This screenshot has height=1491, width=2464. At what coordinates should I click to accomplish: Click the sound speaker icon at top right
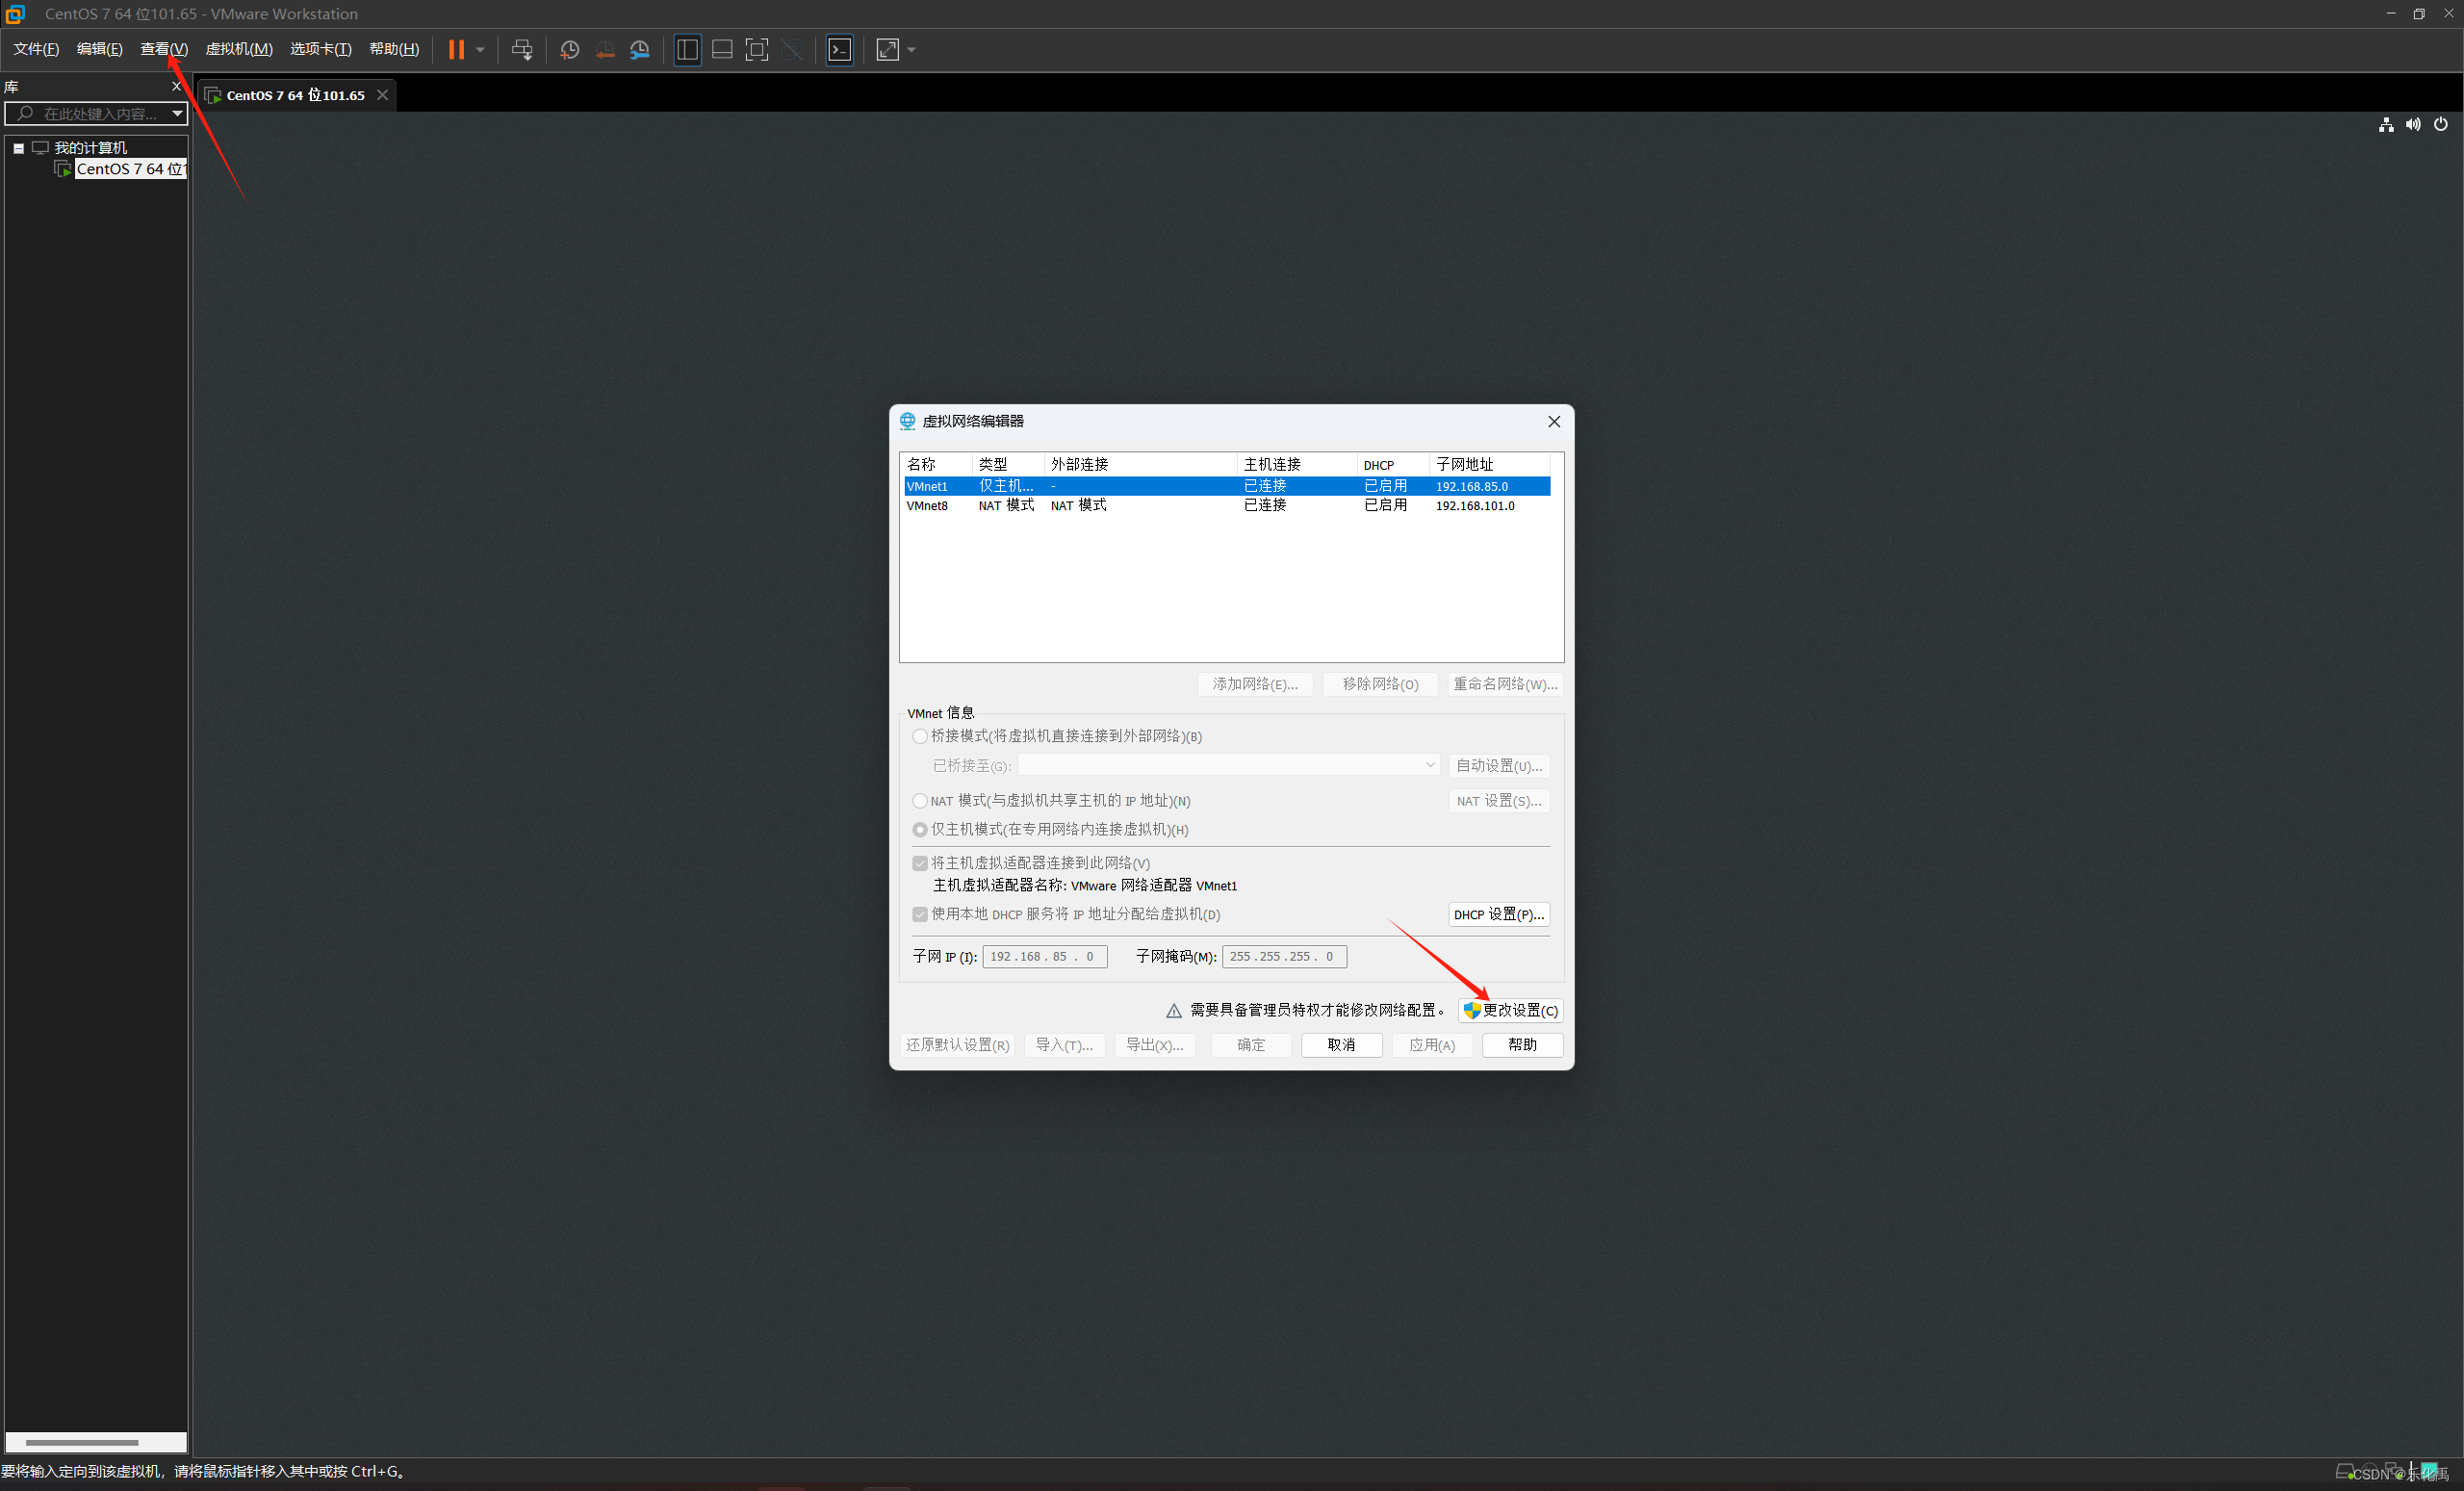tap(2413, 124)
